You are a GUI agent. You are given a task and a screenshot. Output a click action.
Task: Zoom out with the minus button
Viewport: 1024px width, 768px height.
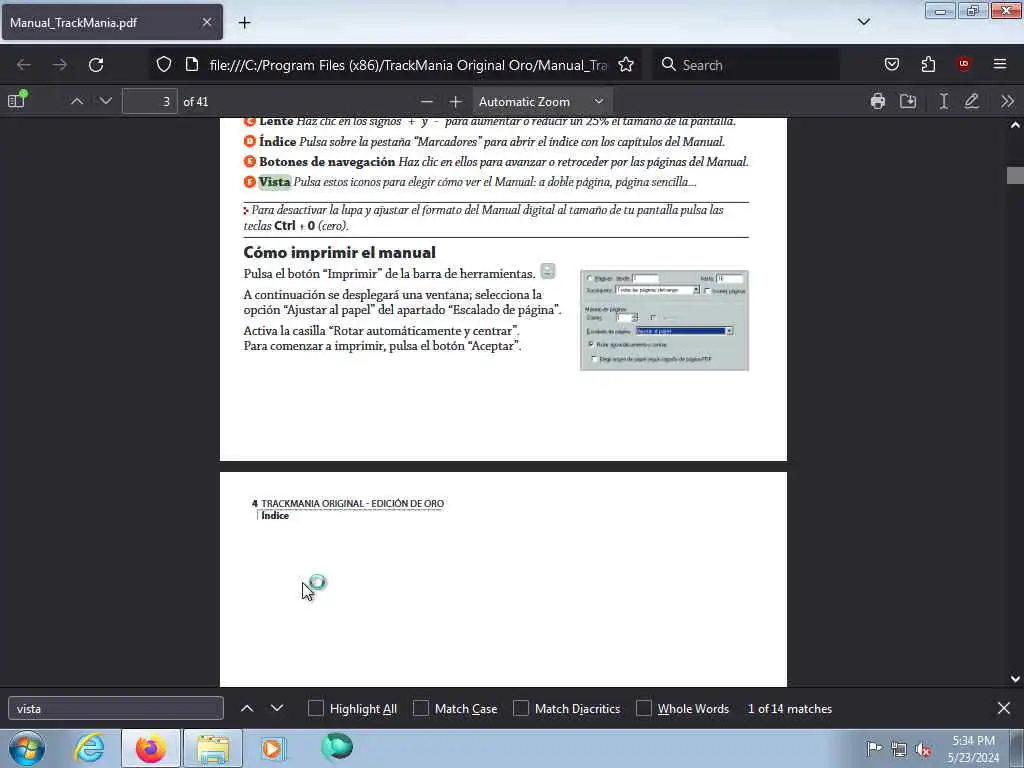click(x=426, y=101)
